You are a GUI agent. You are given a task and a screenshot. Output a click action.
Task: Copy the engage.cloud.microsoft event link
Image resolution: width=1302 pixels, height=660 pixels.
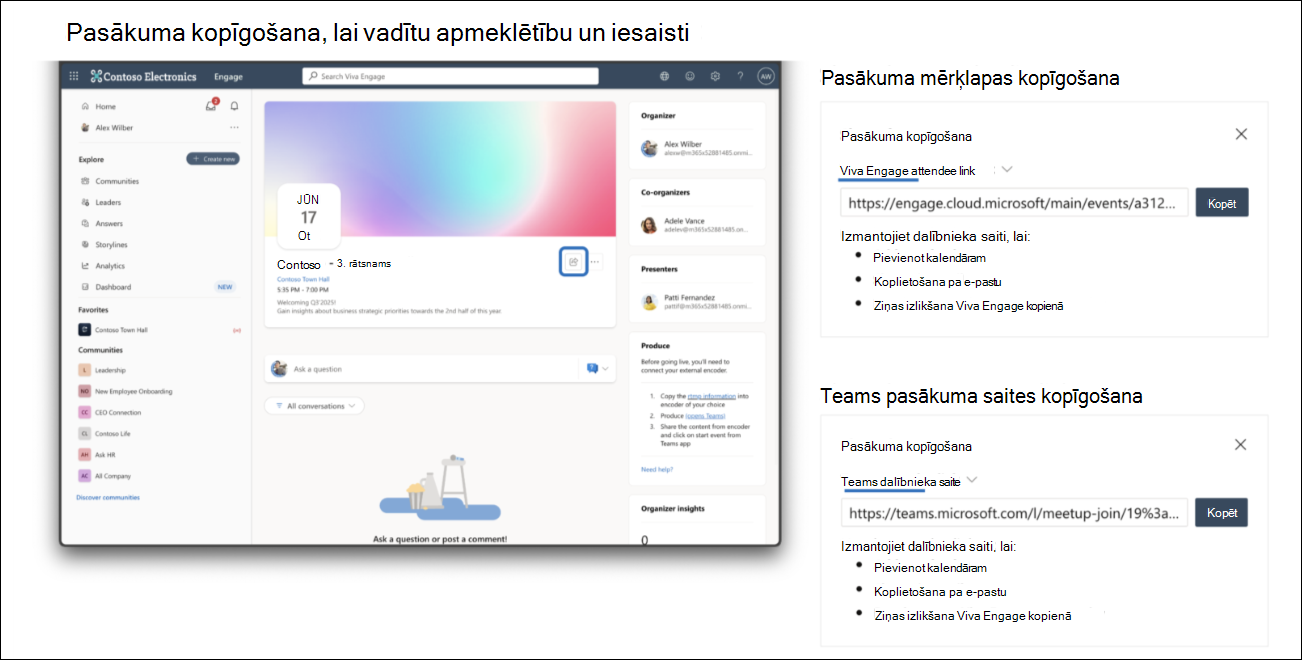1222,203
